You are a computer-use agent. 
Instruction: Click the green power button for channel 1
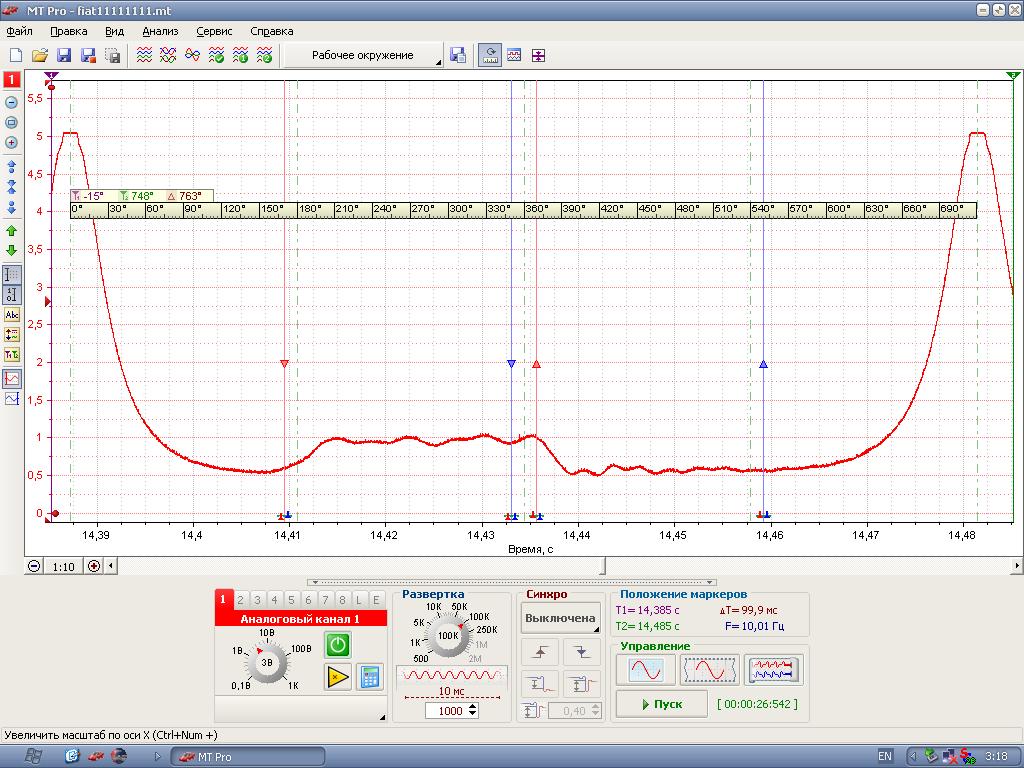point(338,645)
